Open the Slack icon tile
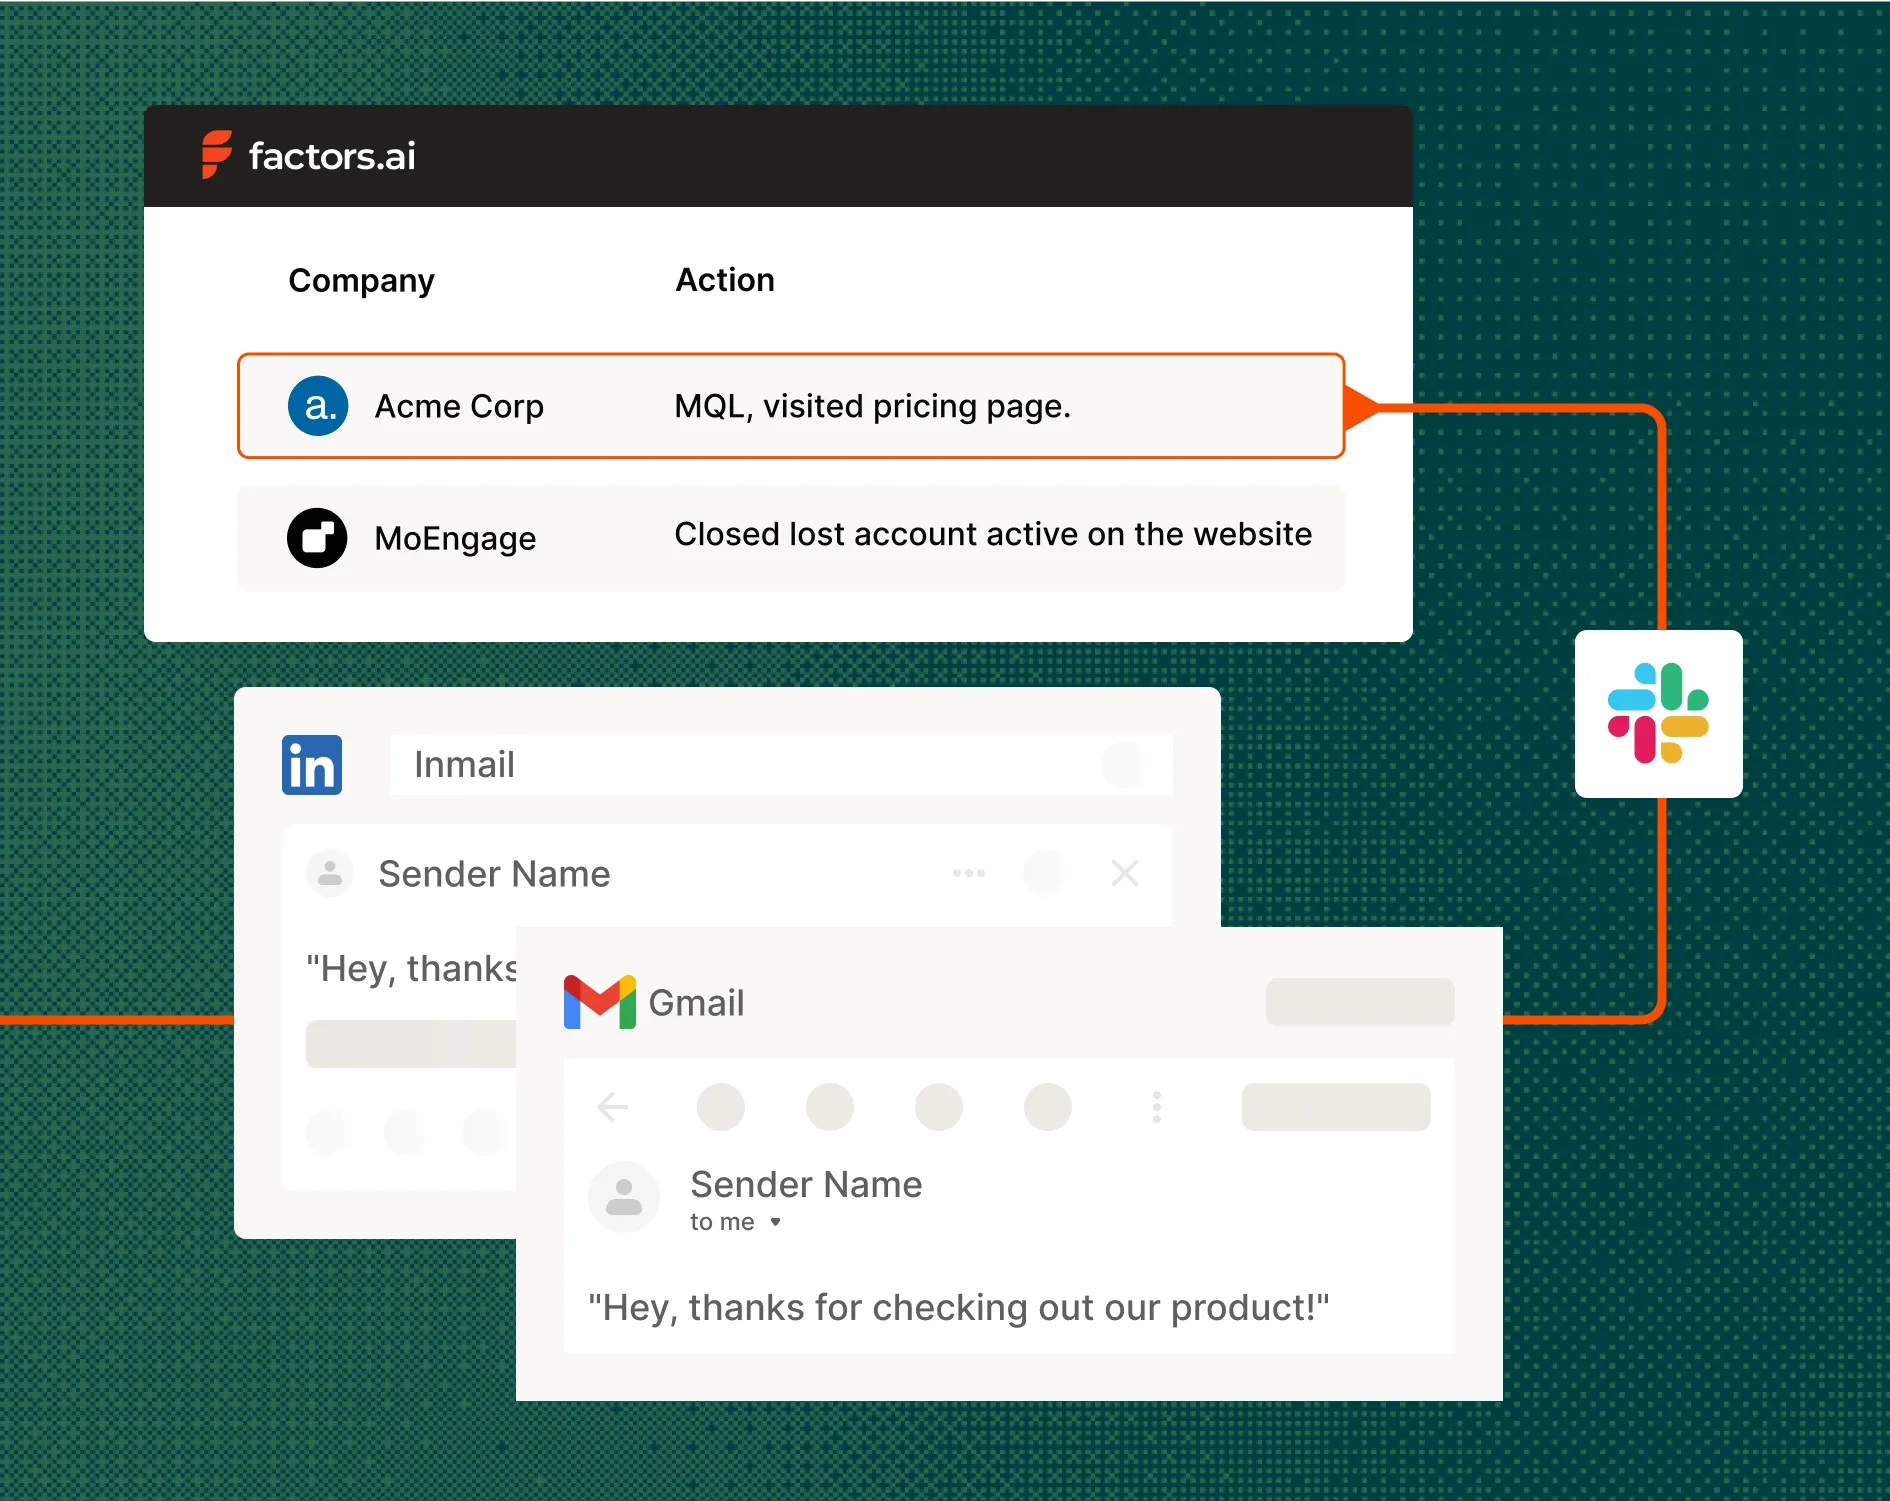 tap(1658, 714)
